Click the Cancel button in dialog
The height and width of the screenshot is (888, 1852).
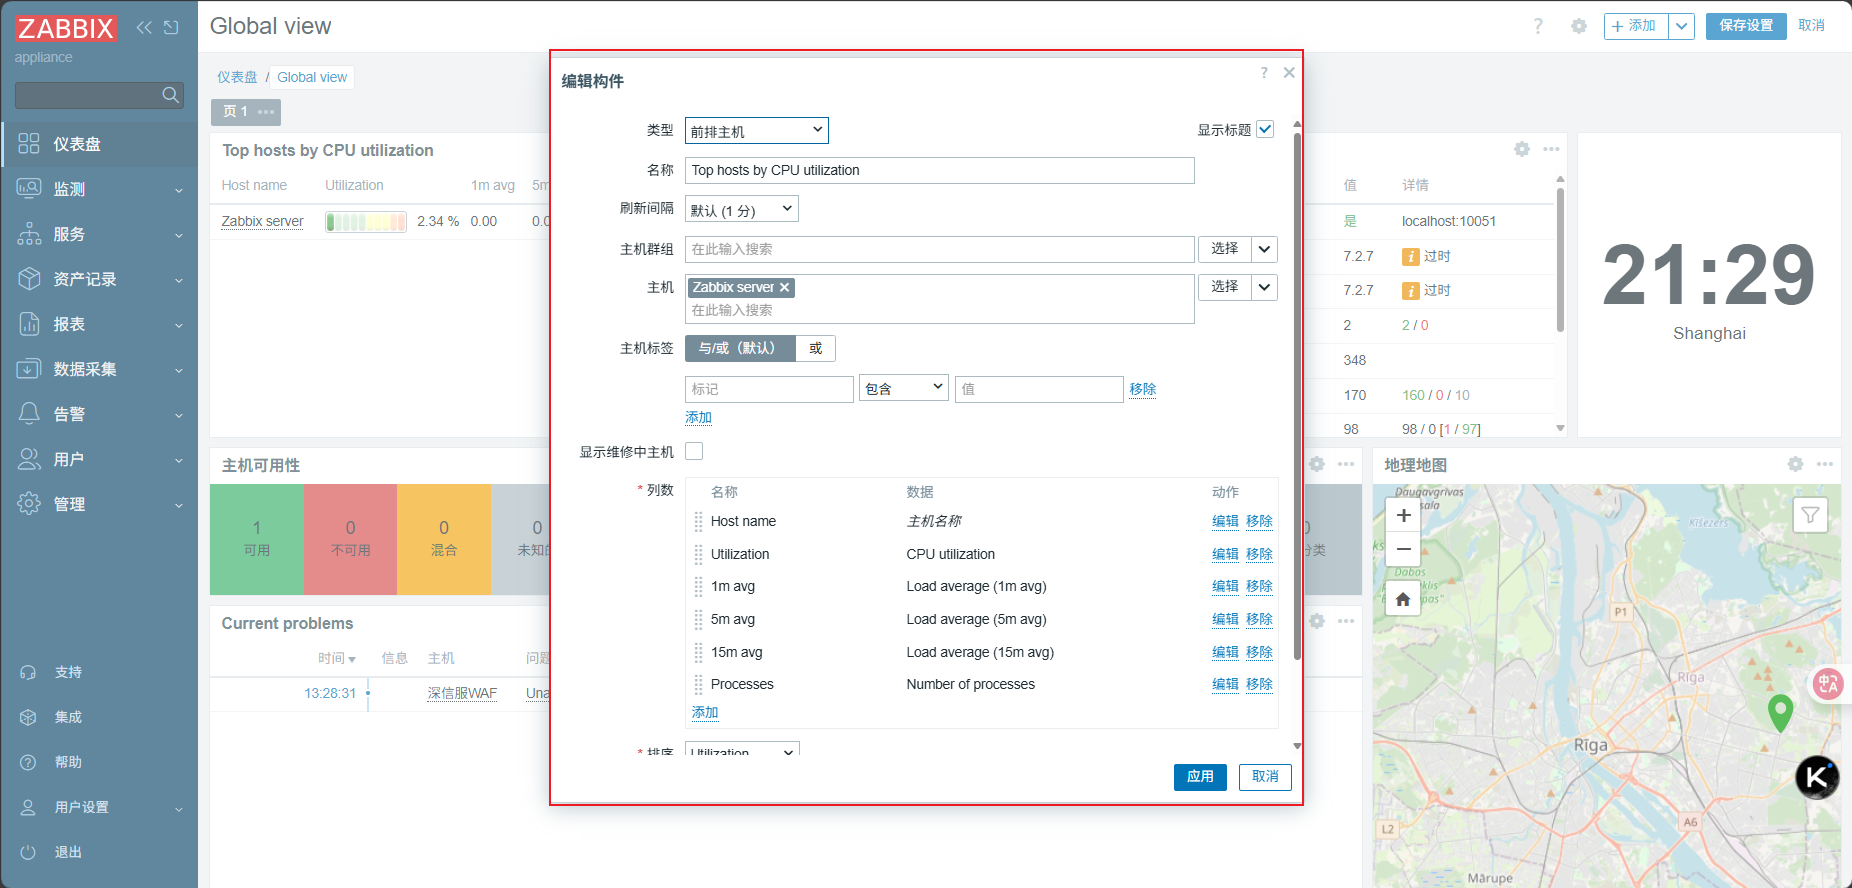point(1265,777)
